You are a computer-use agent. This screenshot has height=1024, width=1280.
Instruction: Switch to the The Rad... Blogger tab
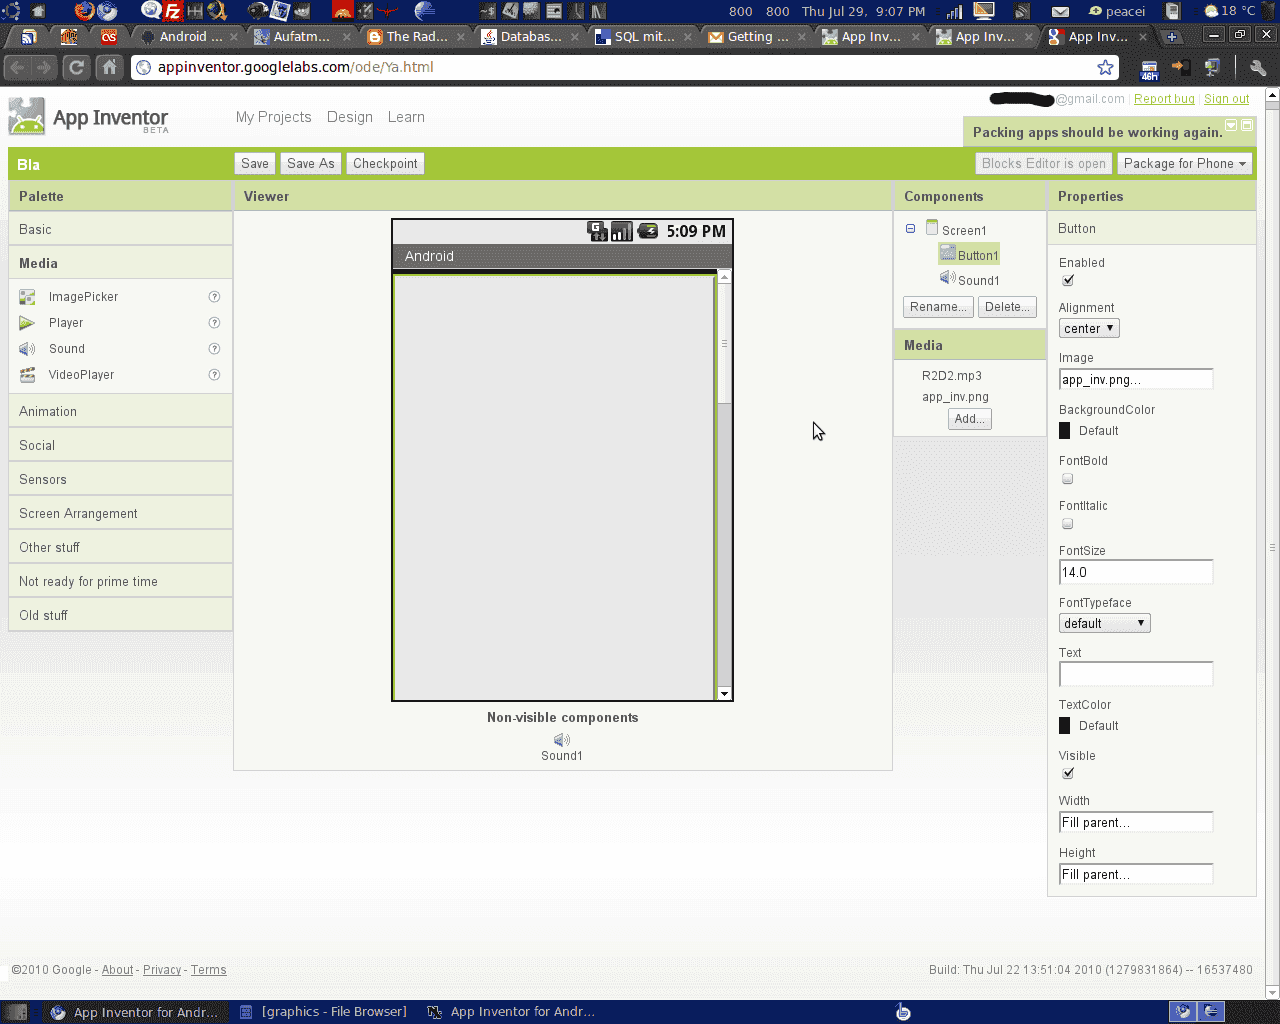pyautogui.click(x=416, y=36)
